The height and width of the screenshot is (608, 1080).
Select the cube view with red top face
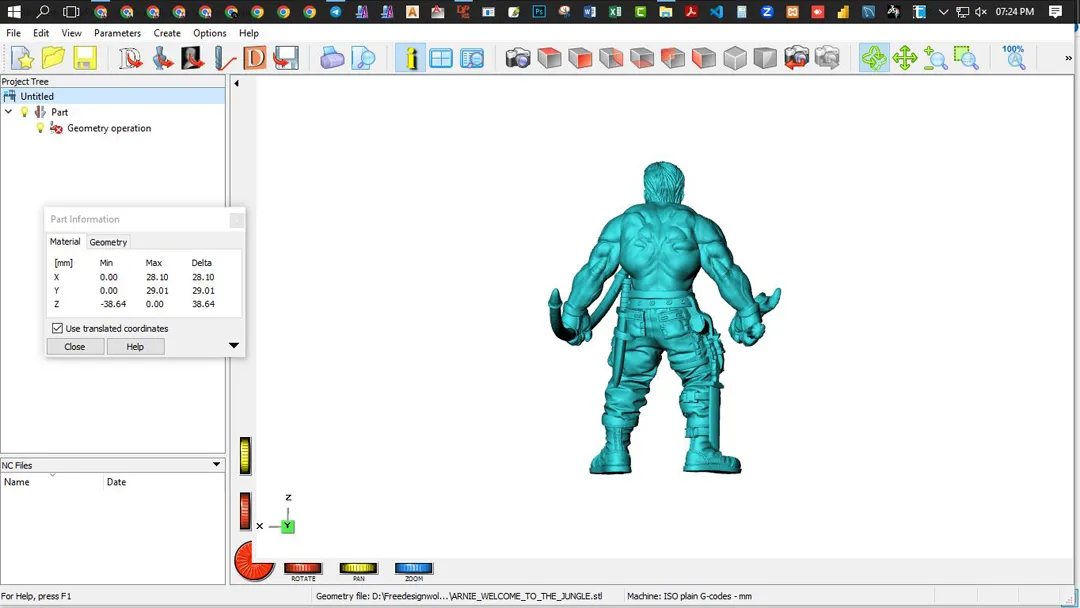(549, 59)
